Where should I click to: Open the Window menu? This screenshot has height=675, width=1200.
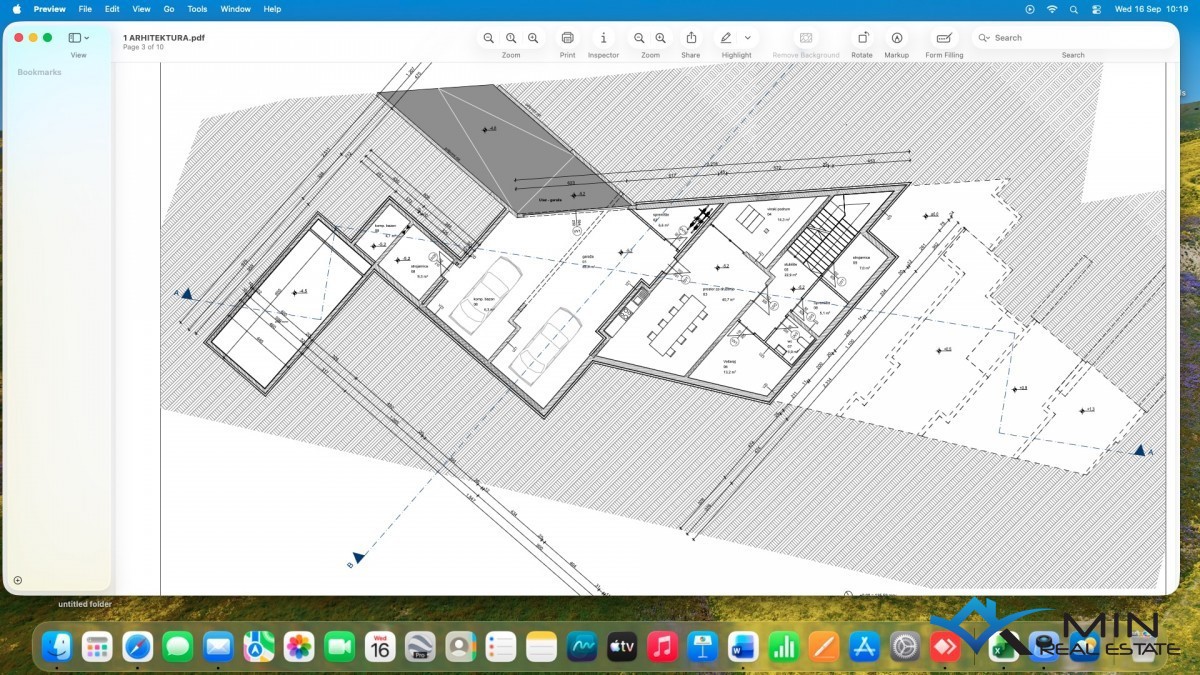[x=236, y=9]
